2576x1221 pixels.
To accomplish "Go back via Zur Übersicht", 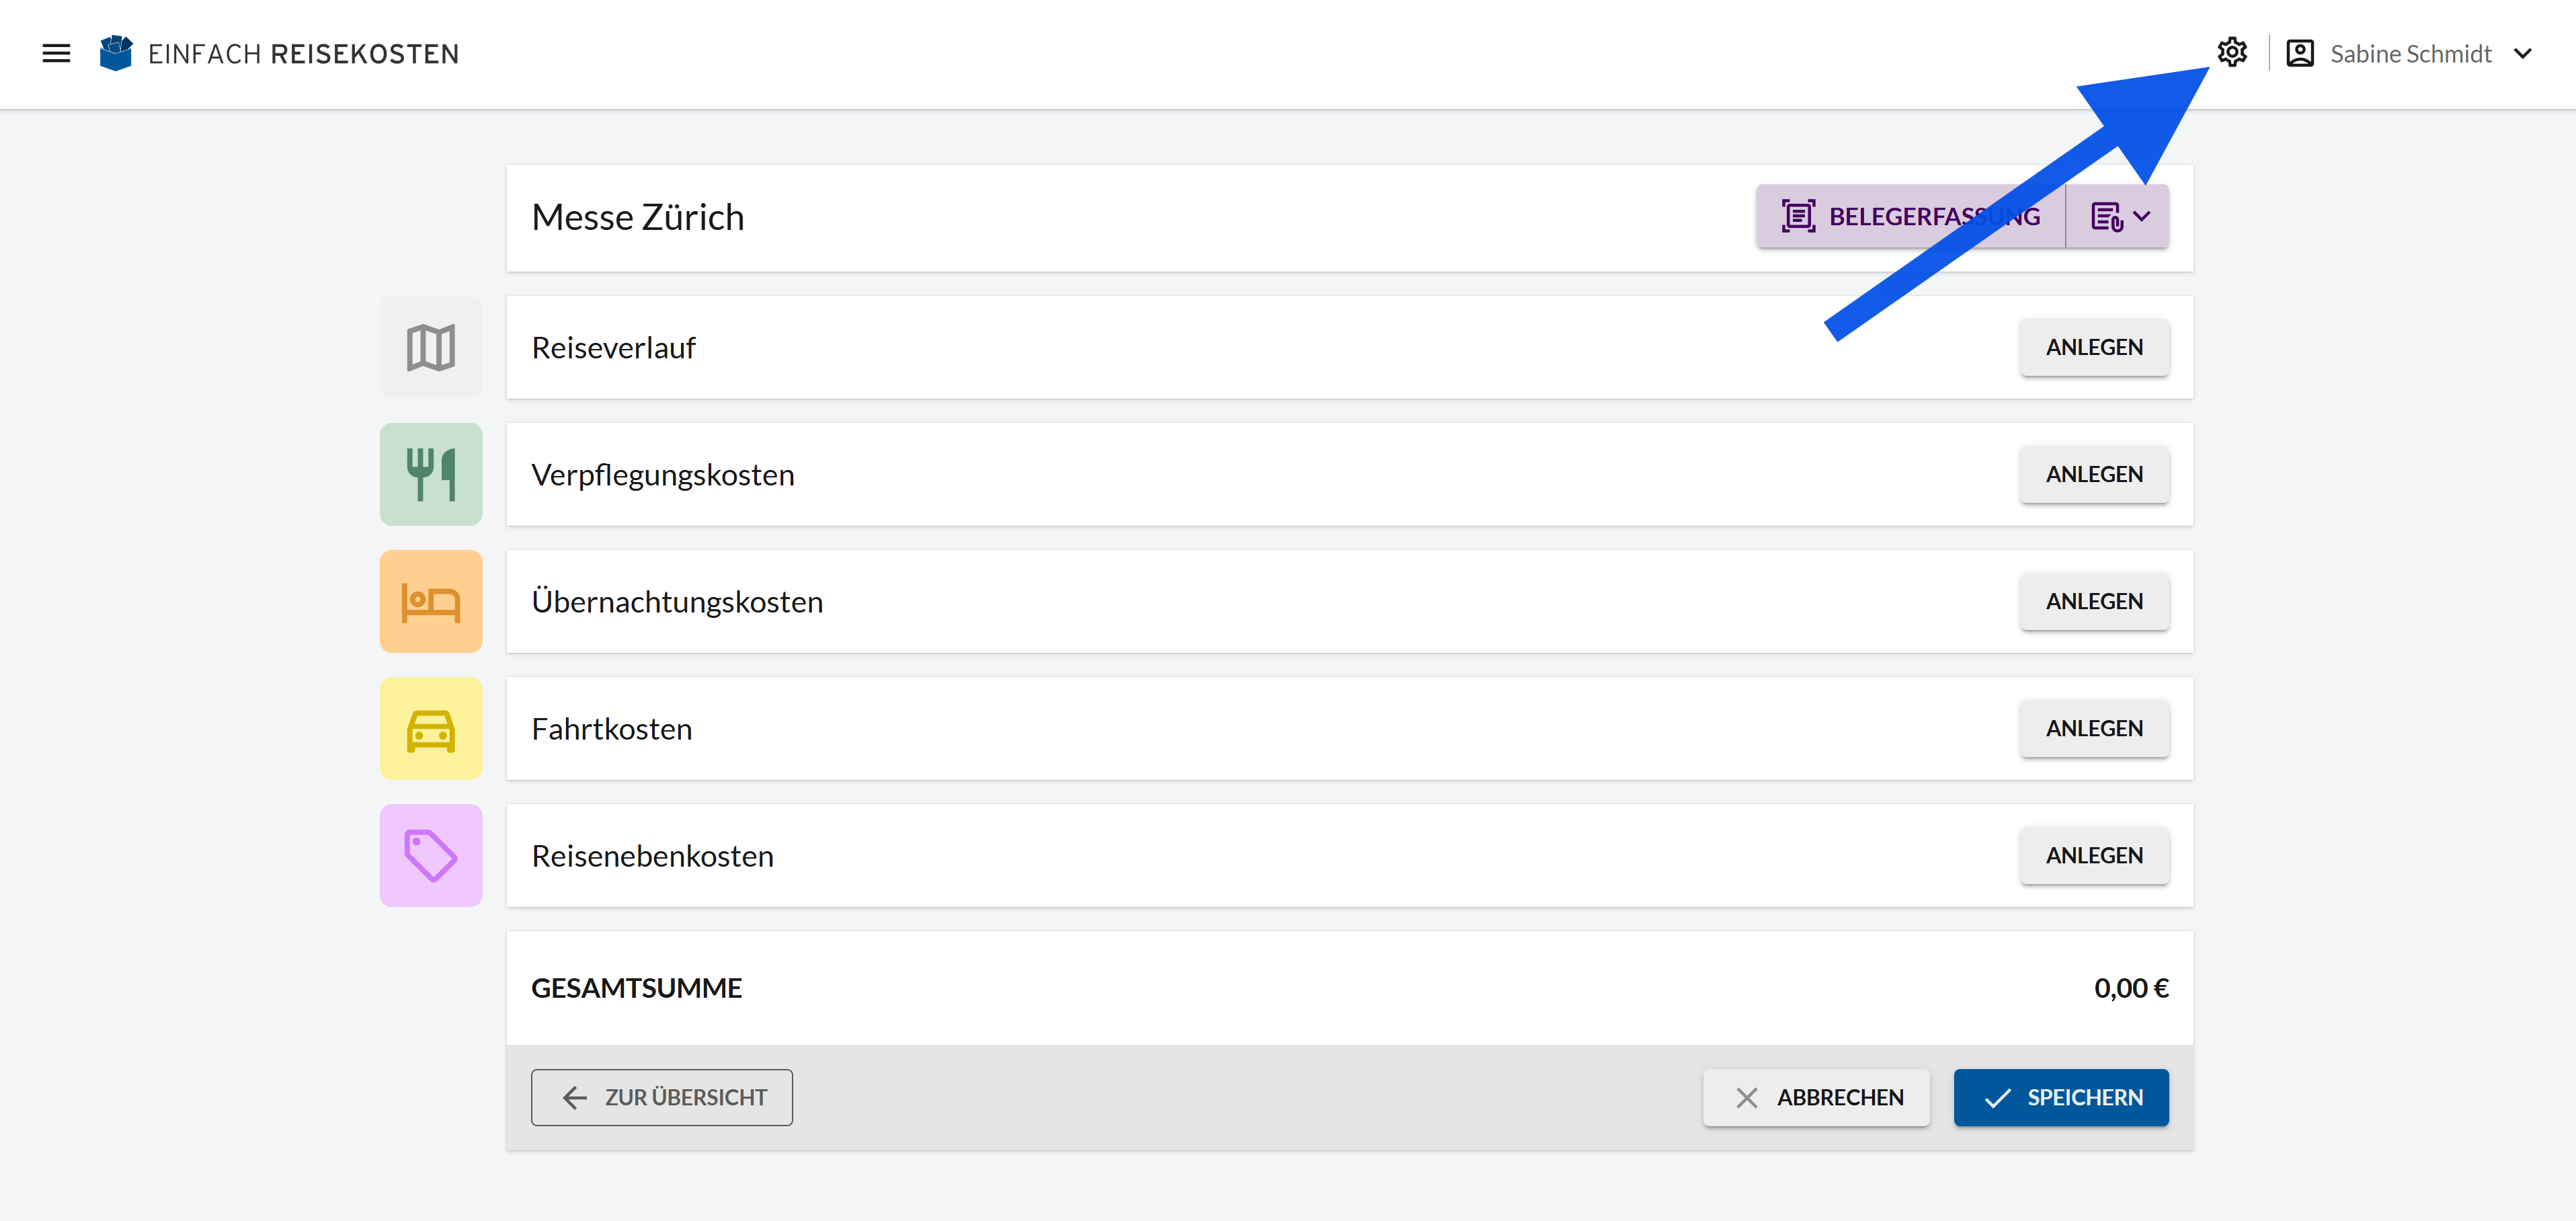I will pos(662,1097).
